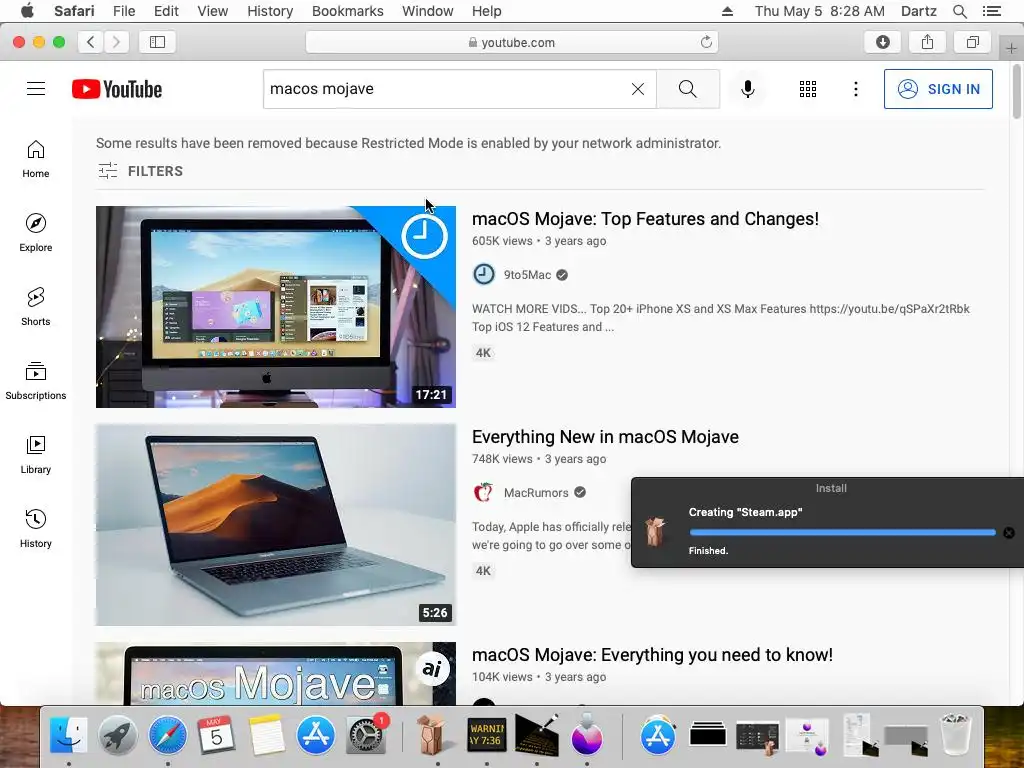Open the Safari share button
This screenshot has width=1024, height=768.
click(927, 42)
